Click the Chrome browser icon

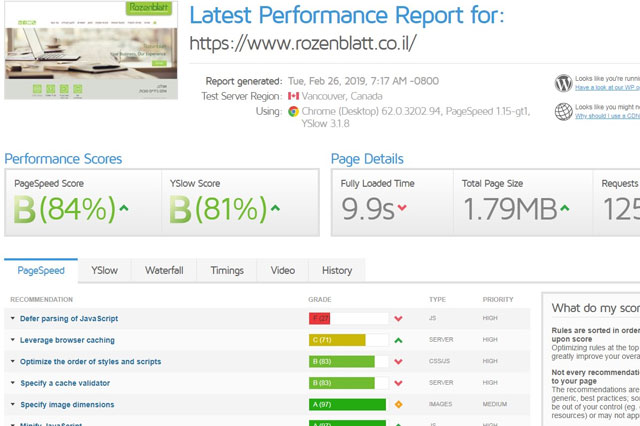tap(293, 111)
